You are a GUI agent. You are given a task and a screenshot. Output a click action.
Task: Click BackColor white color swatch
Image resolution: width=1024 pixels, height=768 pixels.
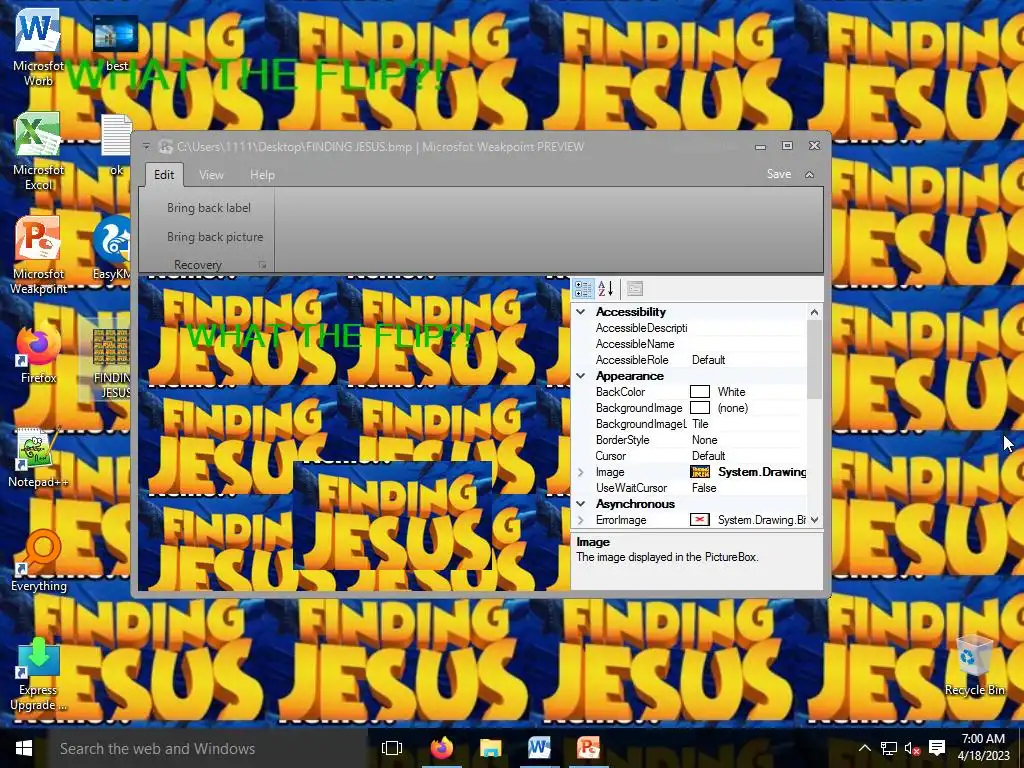pyautogui.click(x=700, y=392)
